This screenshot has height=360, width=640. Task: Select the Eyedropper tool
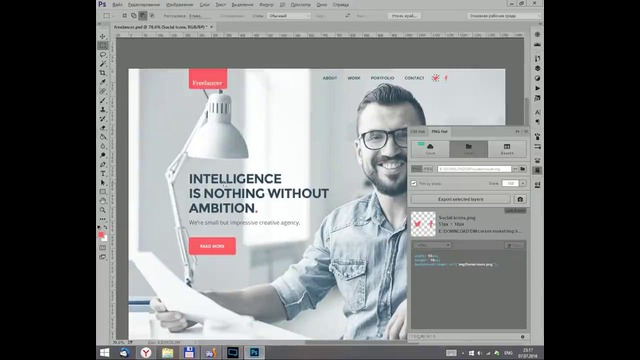click(103, 82)
